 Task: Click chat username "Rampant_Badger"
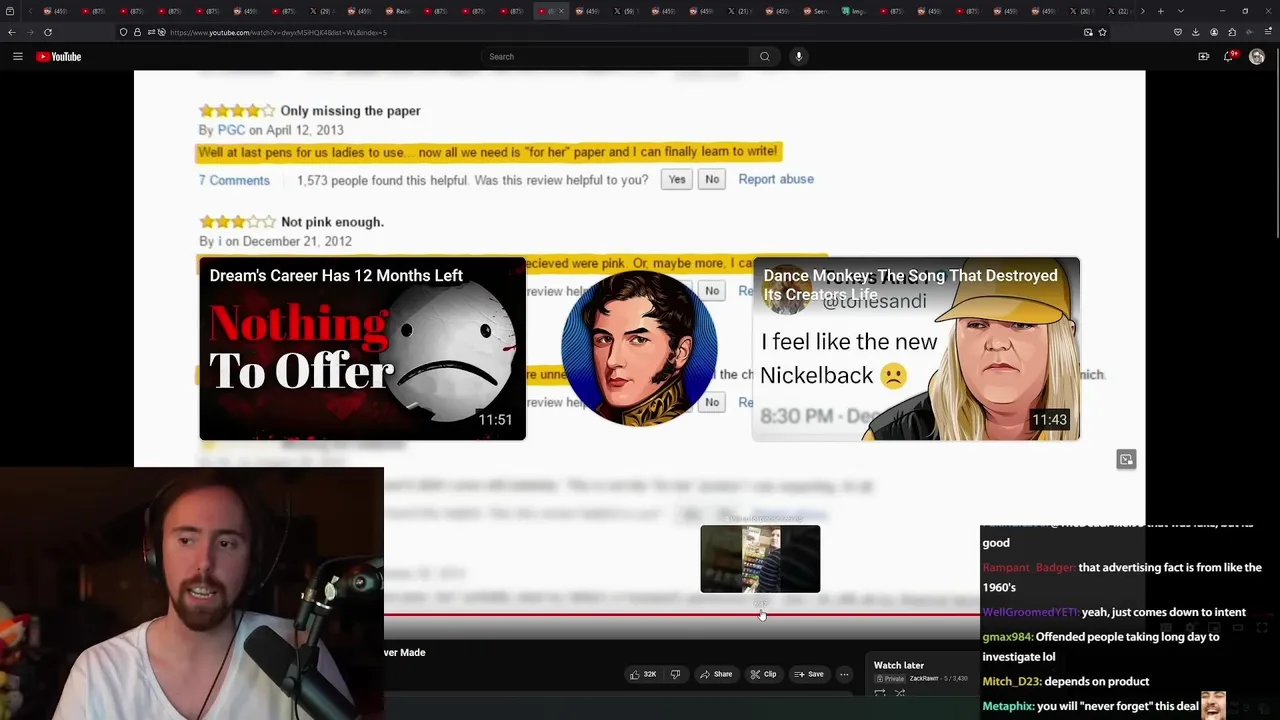pyautogui.click(x=1029, y=568)
